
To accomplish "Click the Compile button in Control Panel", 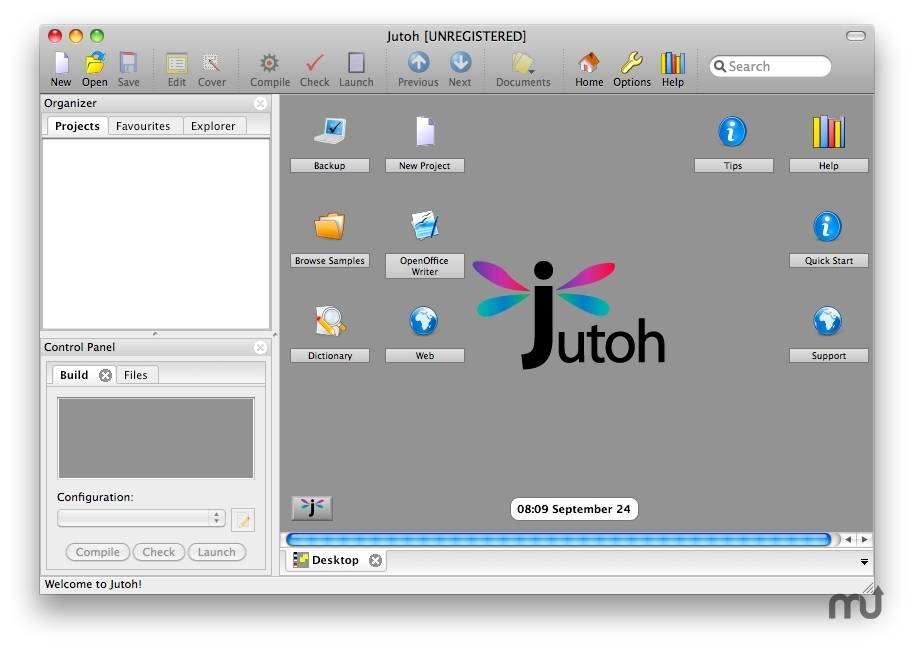I will (97, 552).
